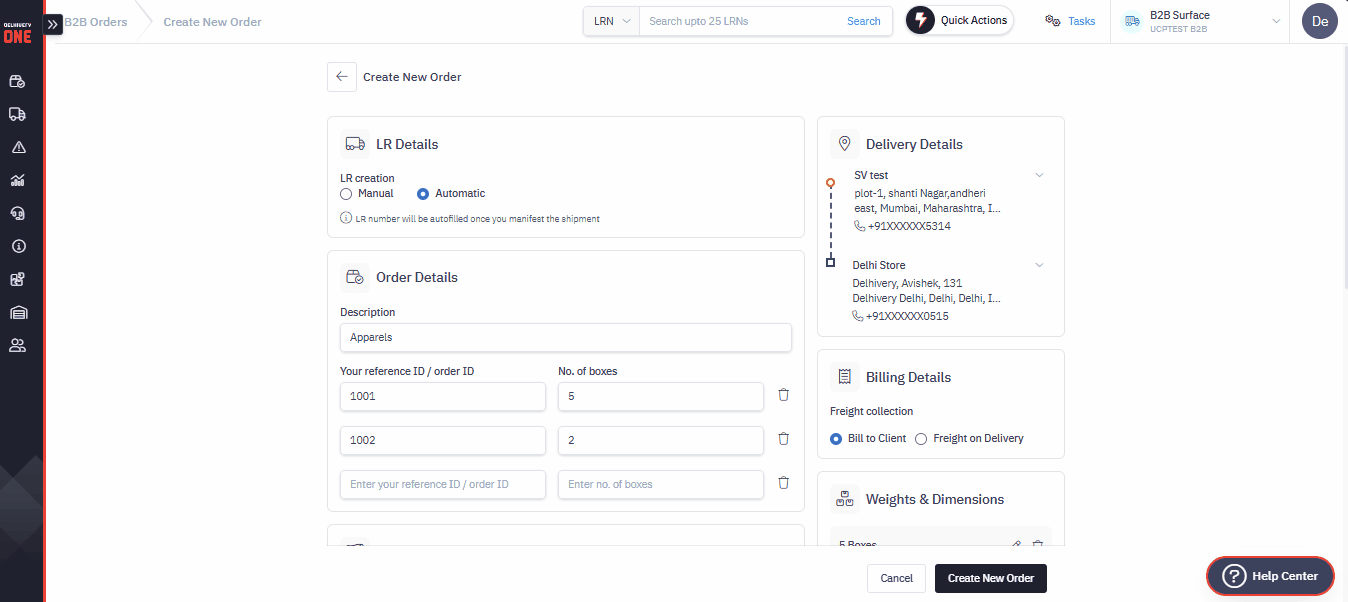Select Freight on Delivery option
The width and height of the screenshot is (1348, 602).
tap(922, 438)
